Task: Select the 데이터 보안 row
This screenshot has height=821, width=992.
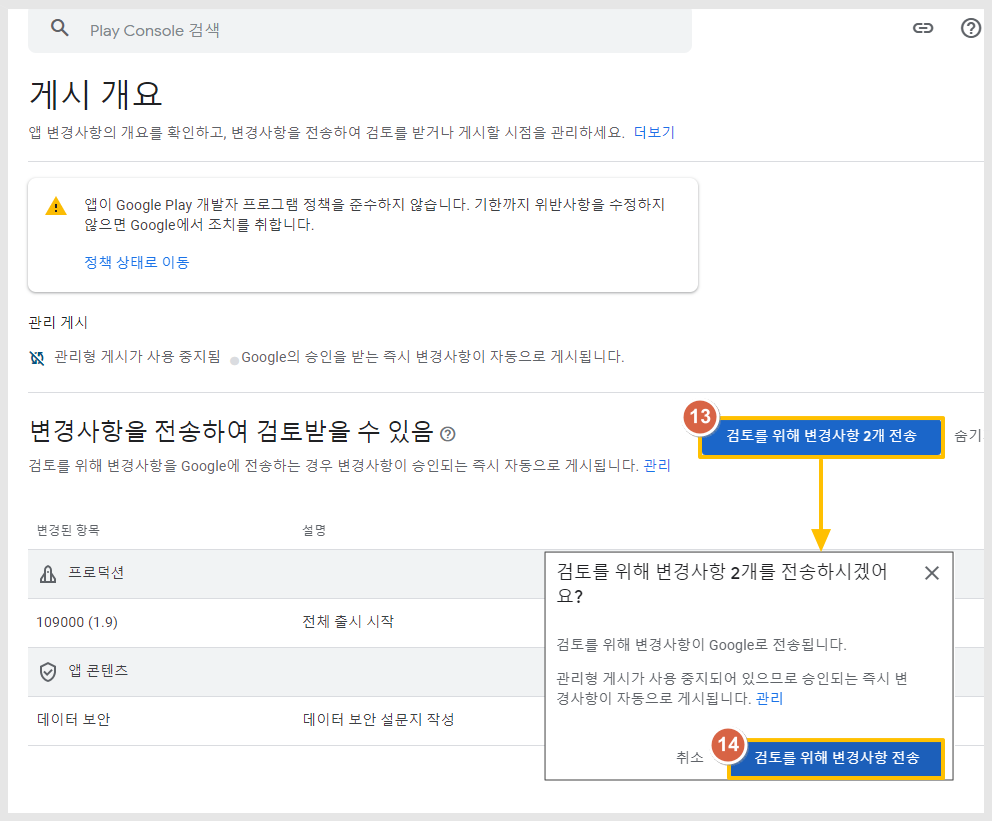Action: [73, 720]
